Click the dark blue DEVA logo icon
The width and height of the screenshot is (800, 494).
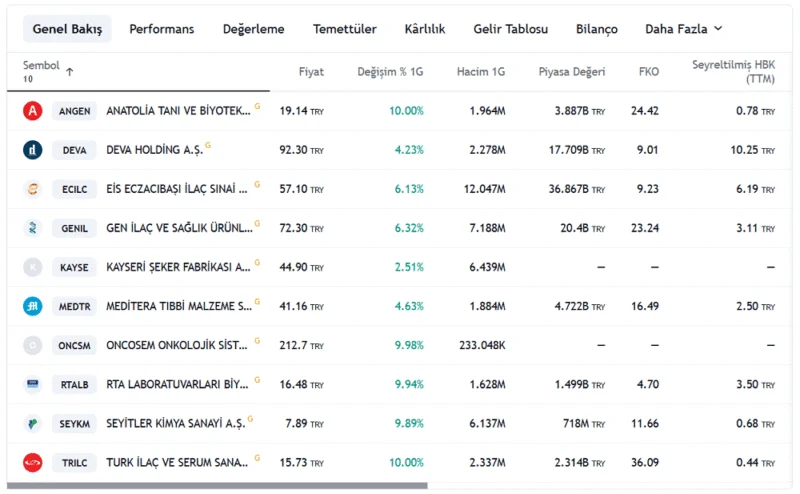(x=33, y=150)
